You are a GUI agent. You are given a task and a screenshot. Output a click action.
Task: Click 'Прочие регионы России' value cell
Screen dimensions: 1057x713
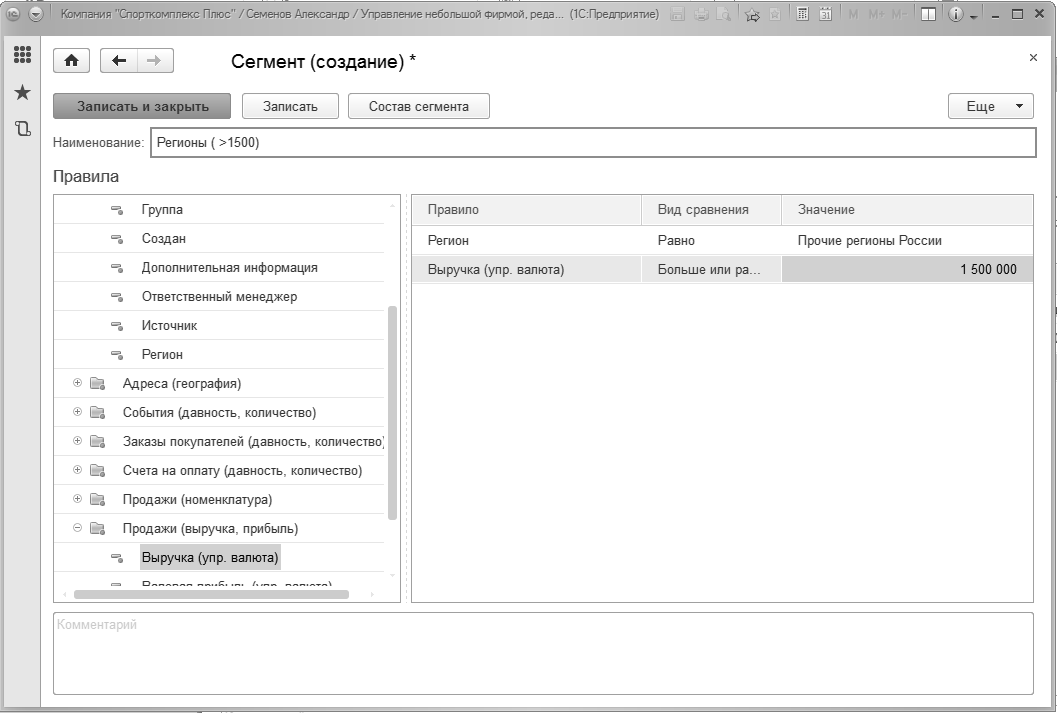coord(907,241)
